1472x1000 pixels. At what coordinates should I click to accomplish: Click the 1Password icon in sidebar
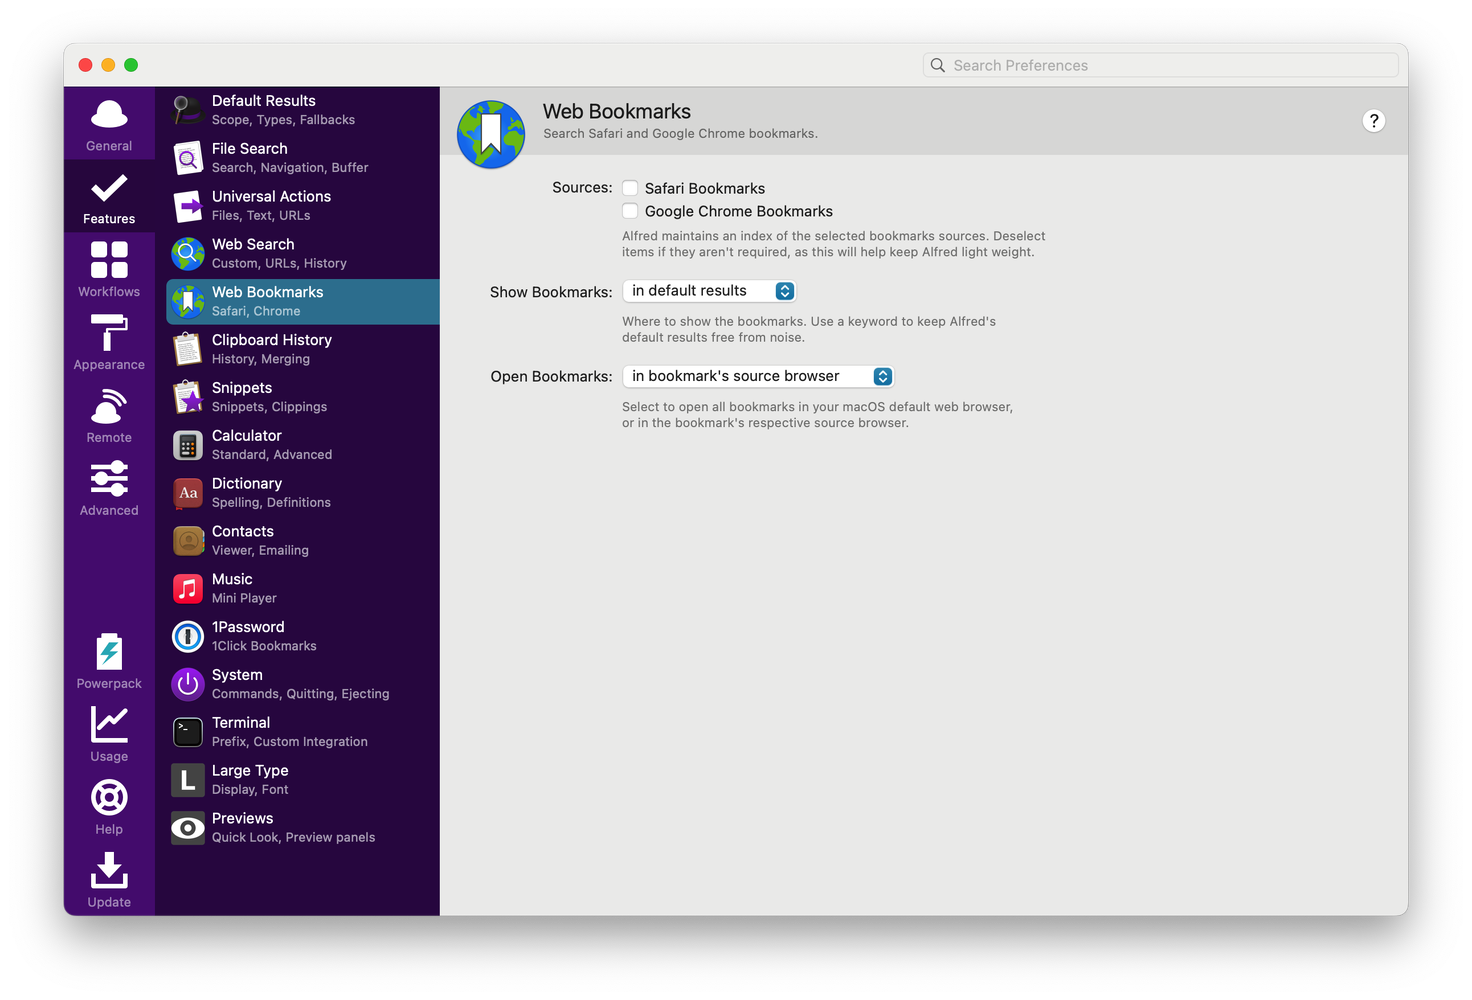click(x=187, y=637)
